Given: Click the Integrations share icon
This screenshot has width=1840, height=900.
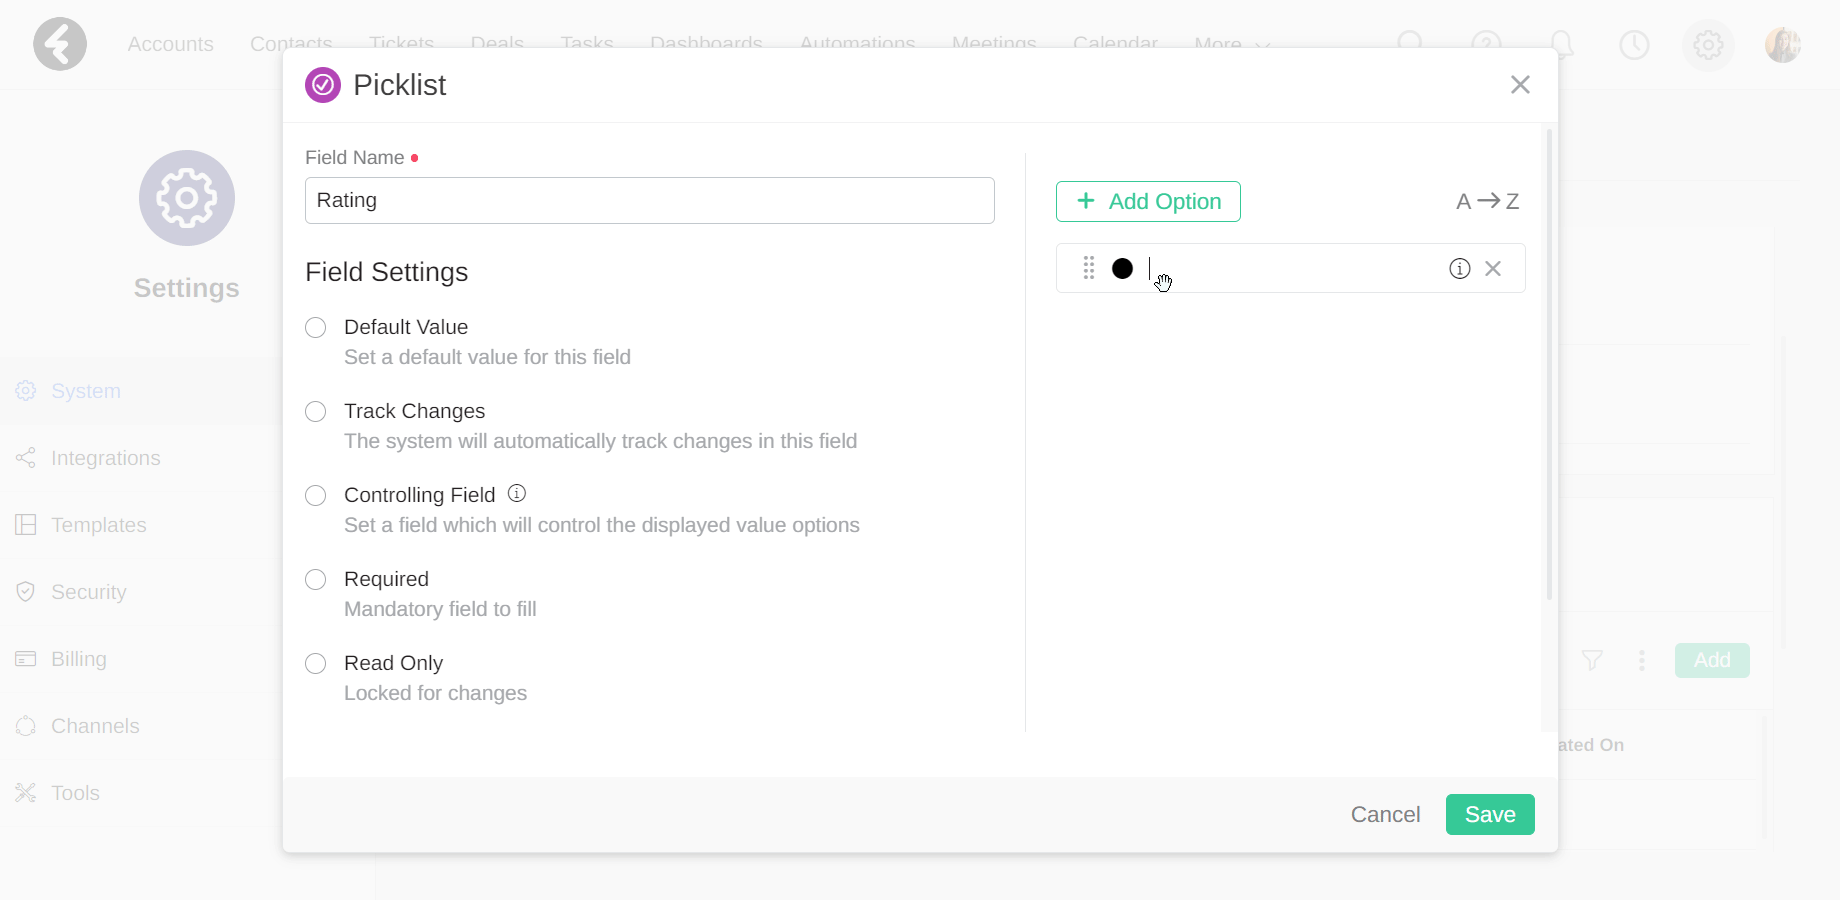Looking at the screenshot, I should (x=26, y=458).
